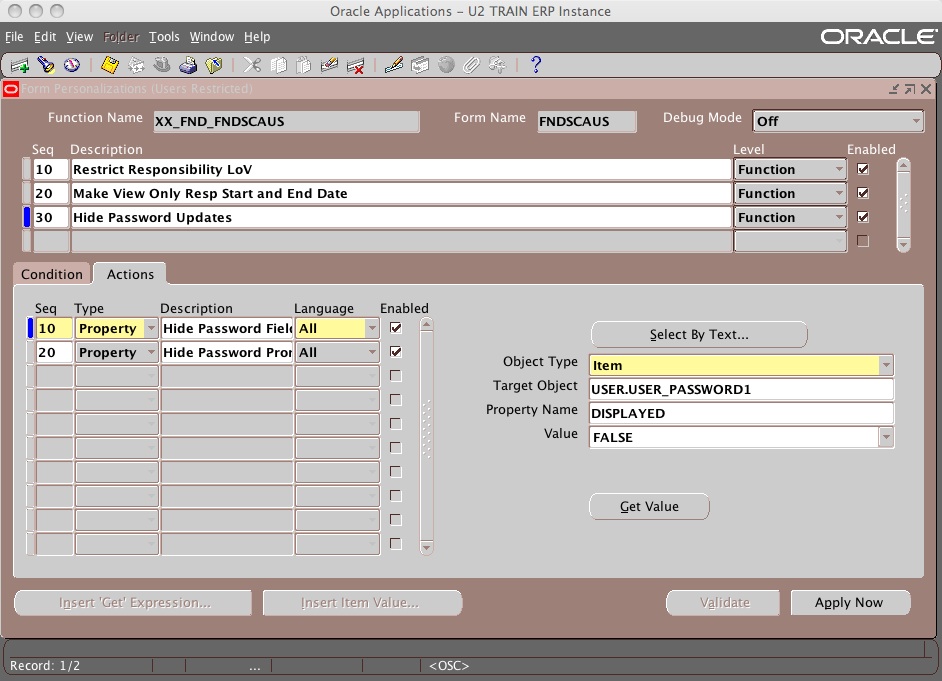
Task: Open the Window menu
Action: pyautogui.click(x=211, y=37)
